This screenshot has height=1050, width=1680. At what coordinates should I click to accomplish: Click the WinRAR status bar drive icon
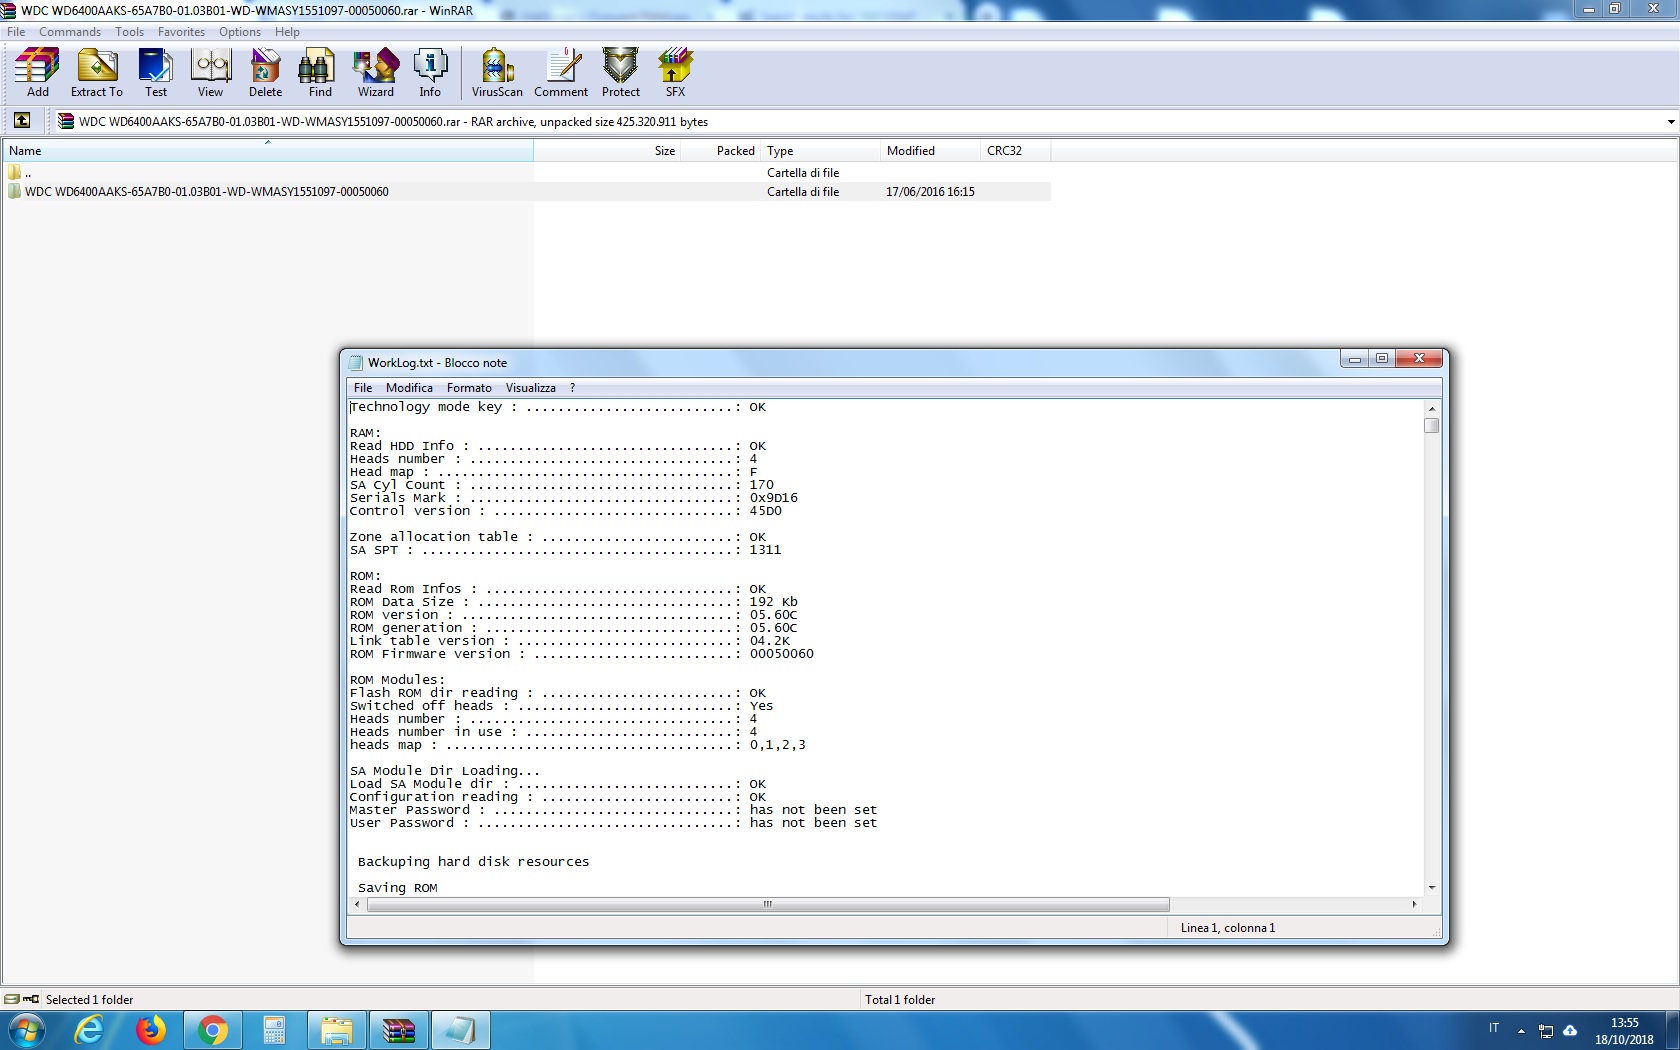point(12,999)
